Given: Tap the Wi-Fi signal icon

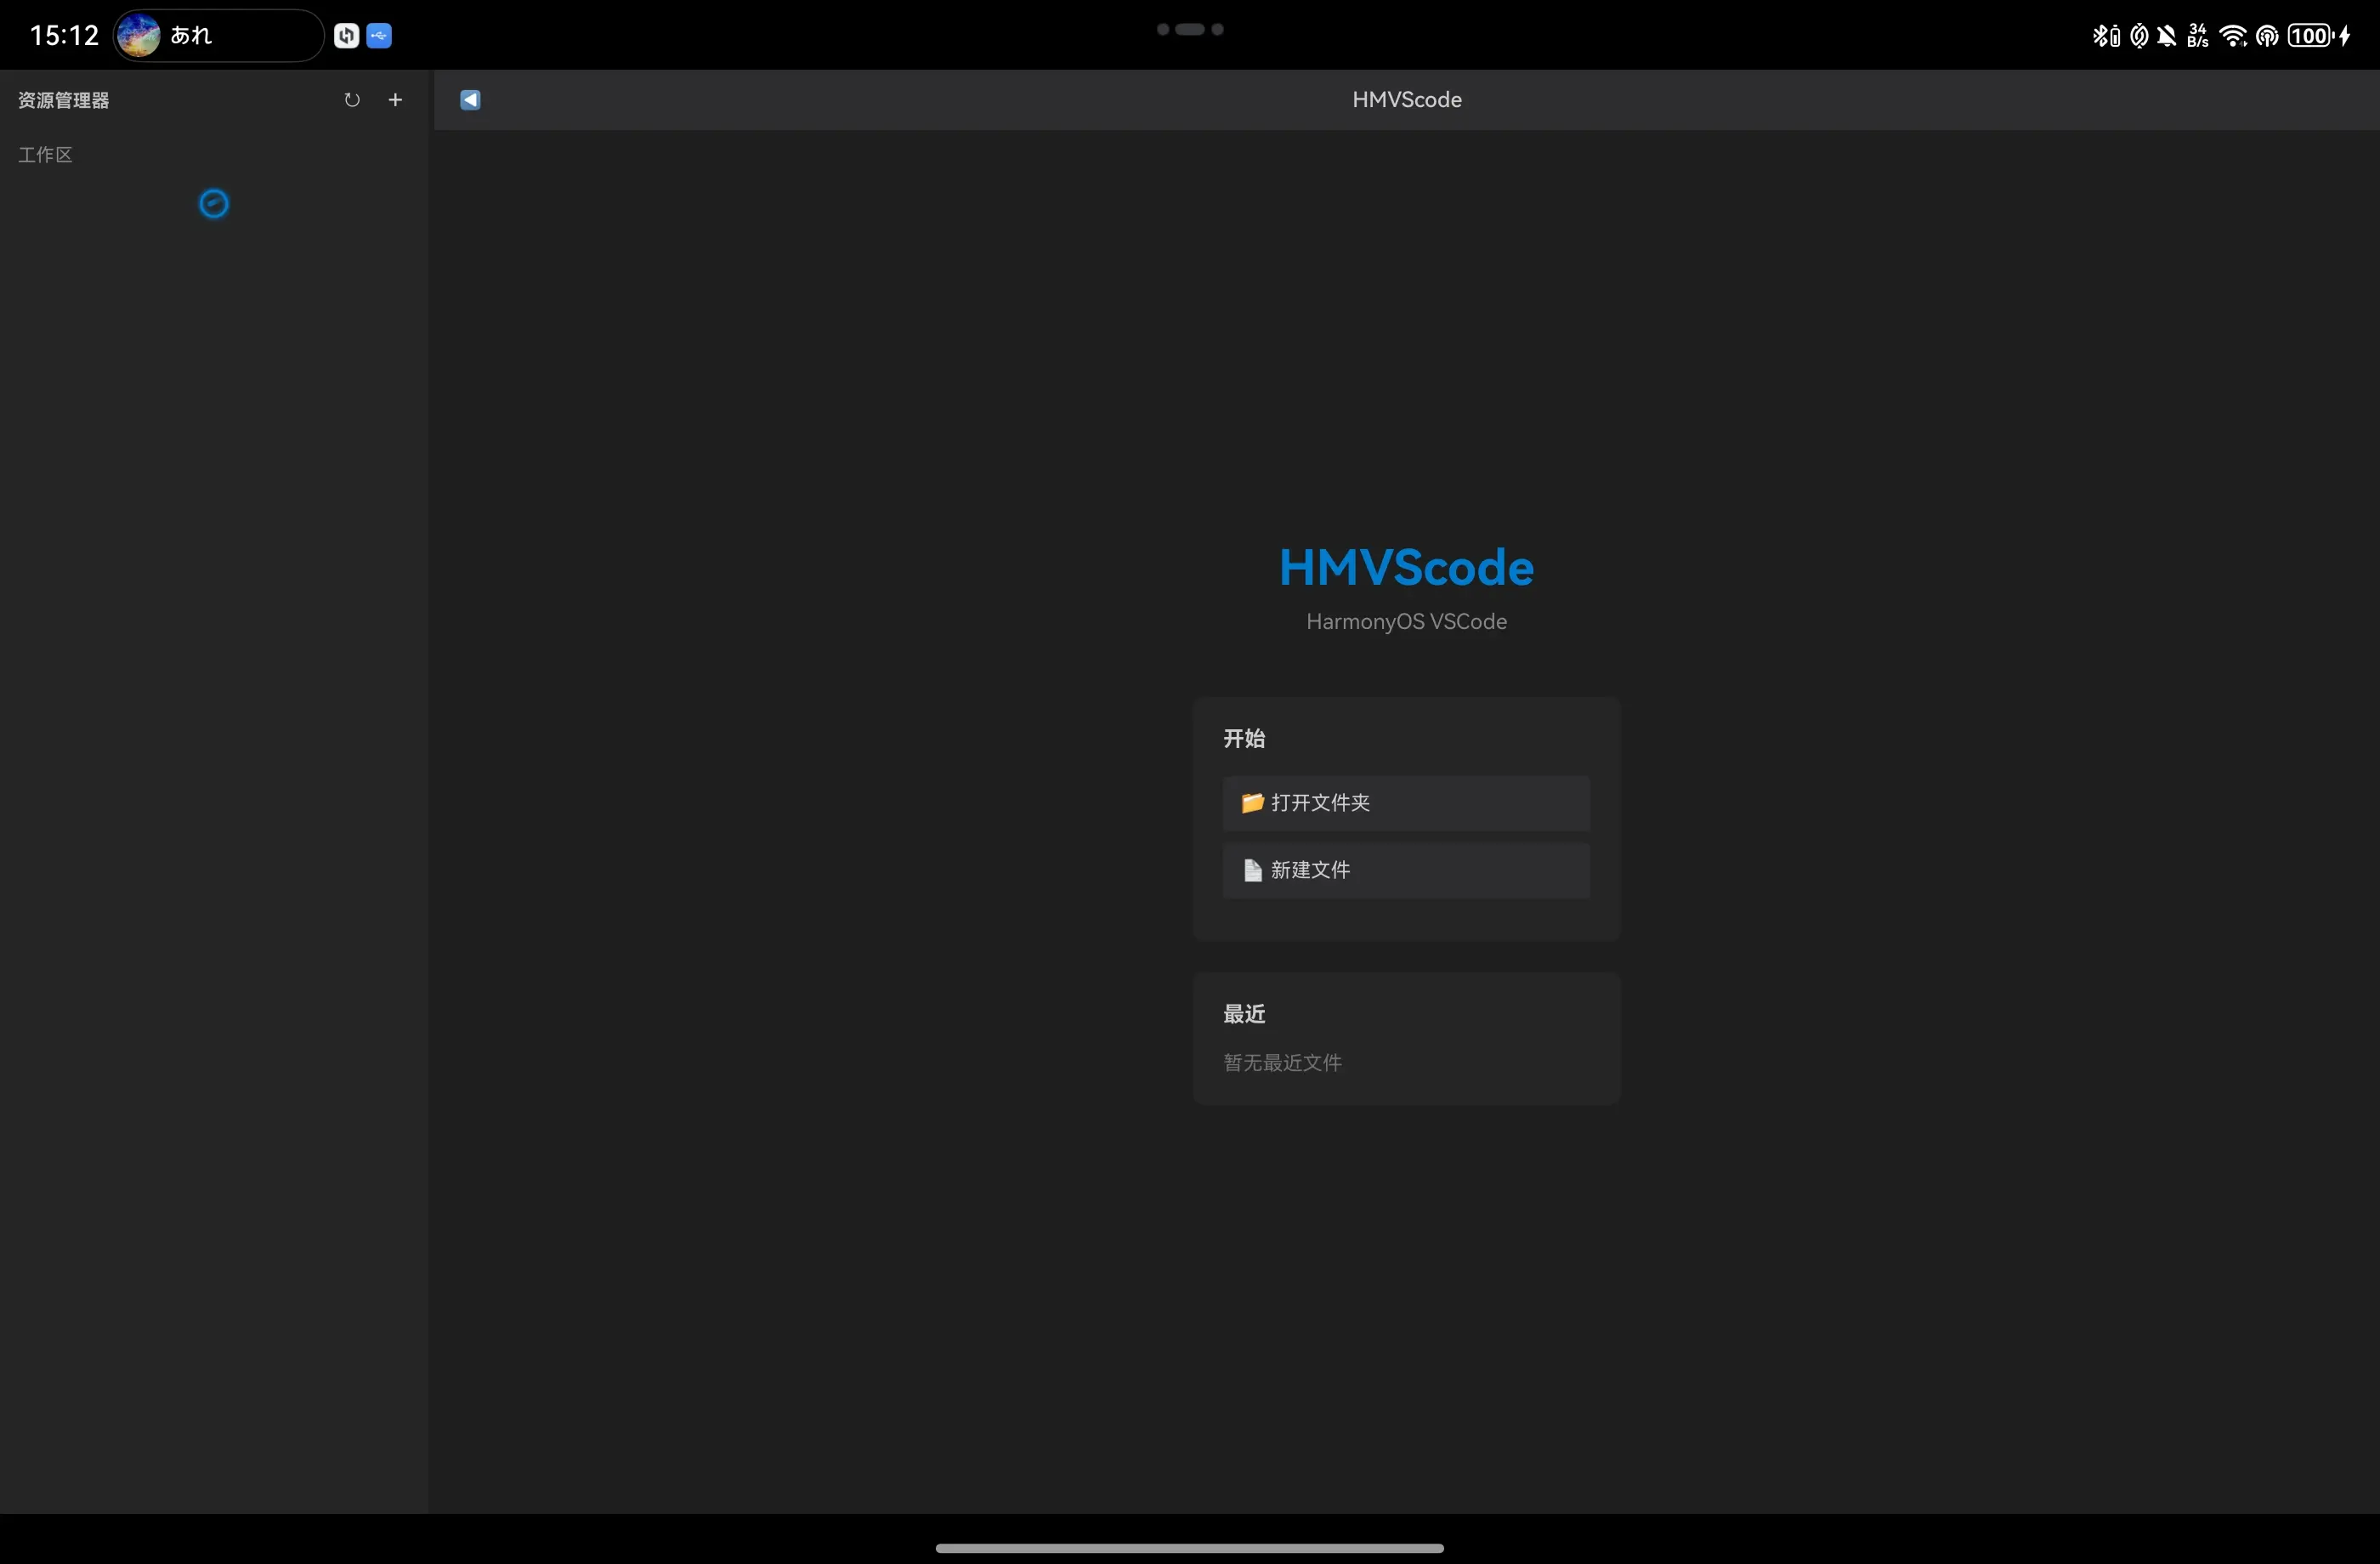Looking at the screenshot, I should tap(2231, 36).
